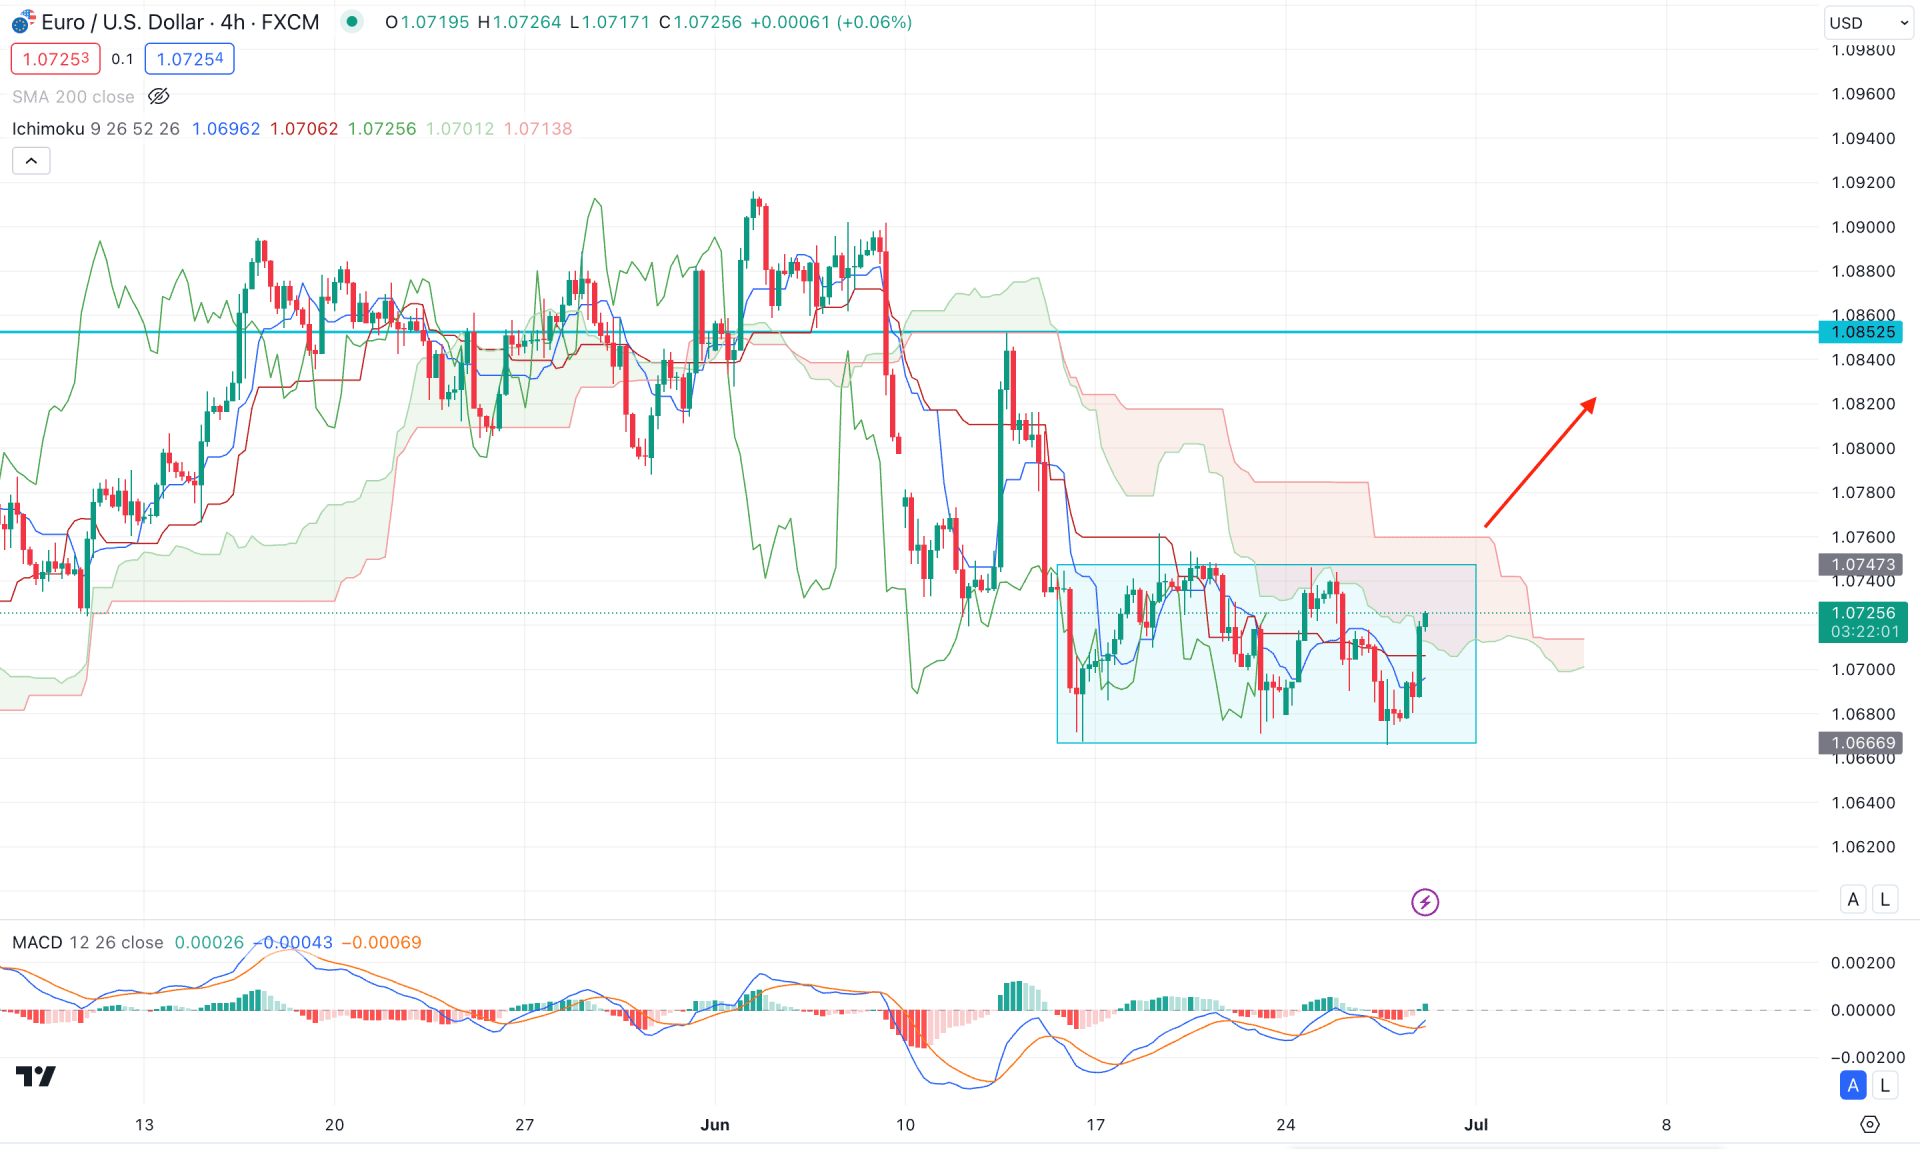The height and width of the screenshot is (1149, 1920).
Task: Click the Jun date label on time axis
Action: pyautogui.click(x=715, y=1125)
